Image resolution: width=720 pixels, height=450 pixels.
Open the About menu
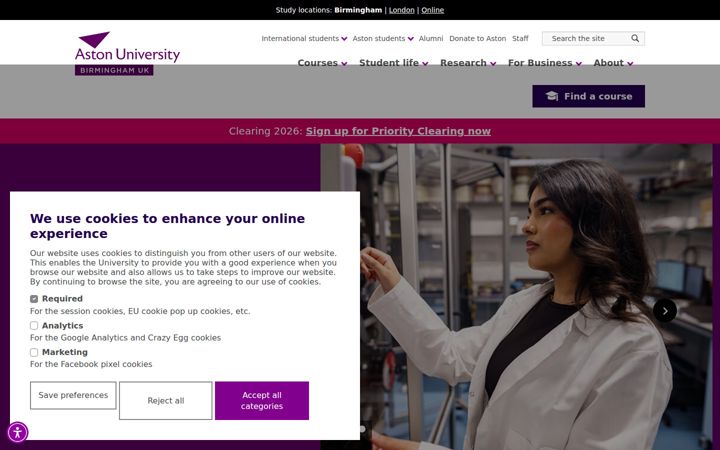click(613, 63)
